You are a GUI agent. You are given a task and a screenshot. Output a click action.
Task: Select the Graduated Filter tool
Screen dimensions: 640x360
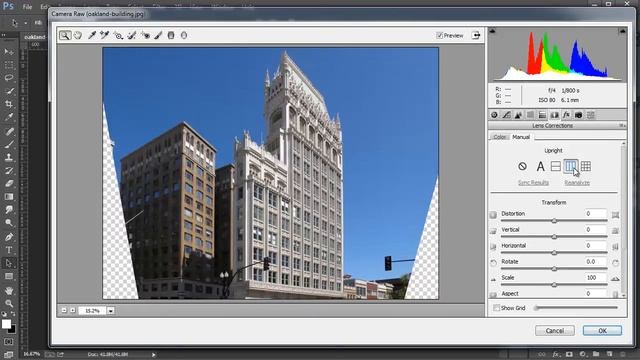coord(171,36)
